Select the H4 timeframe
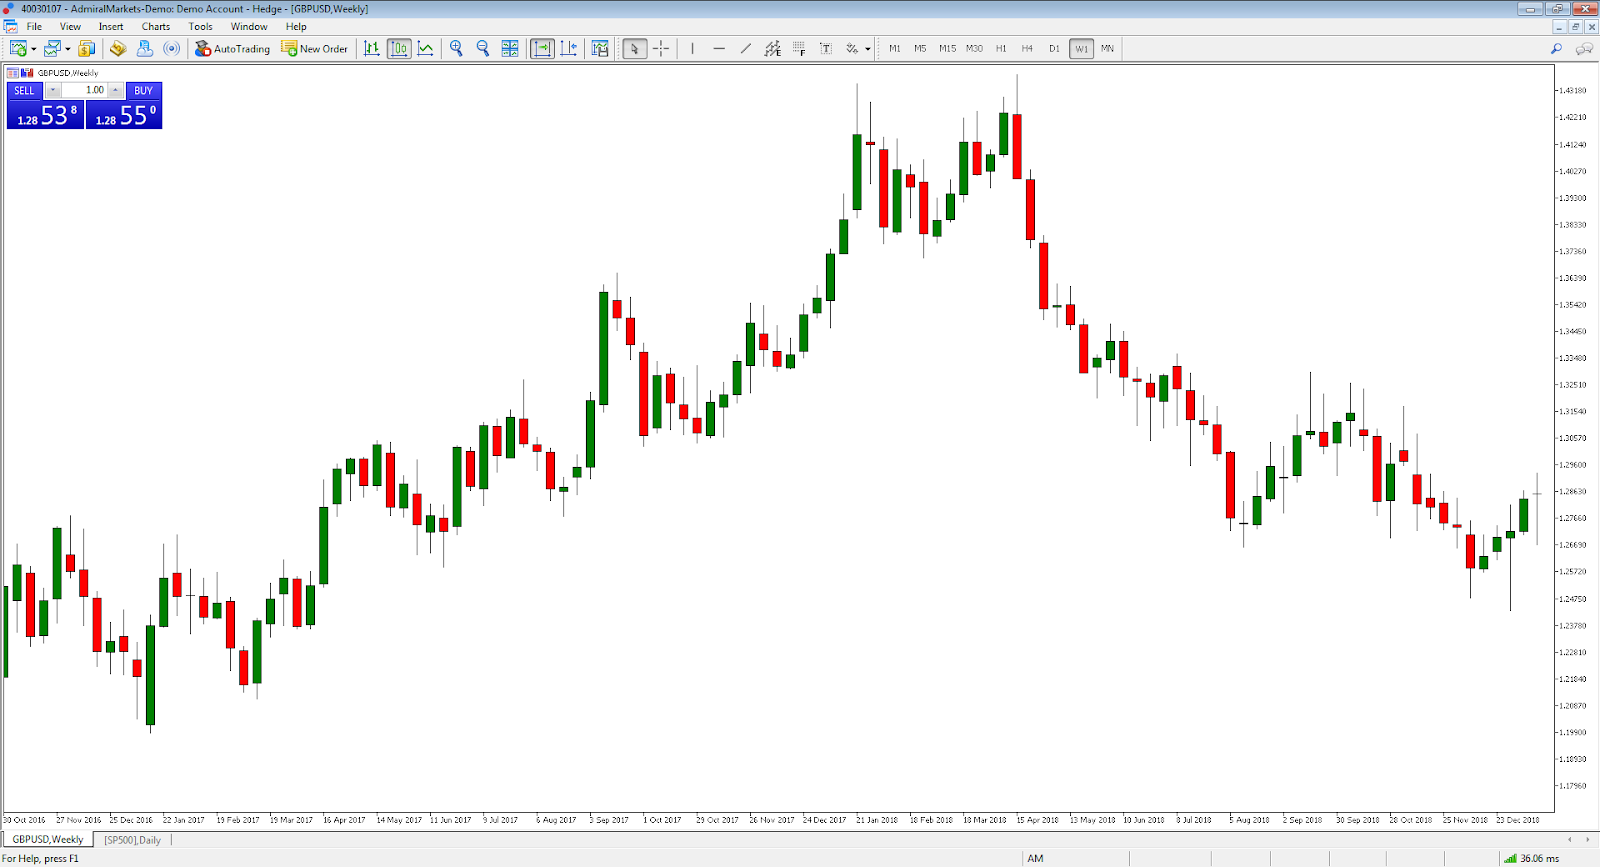The image size is (1600, 867). [1027, 48]
